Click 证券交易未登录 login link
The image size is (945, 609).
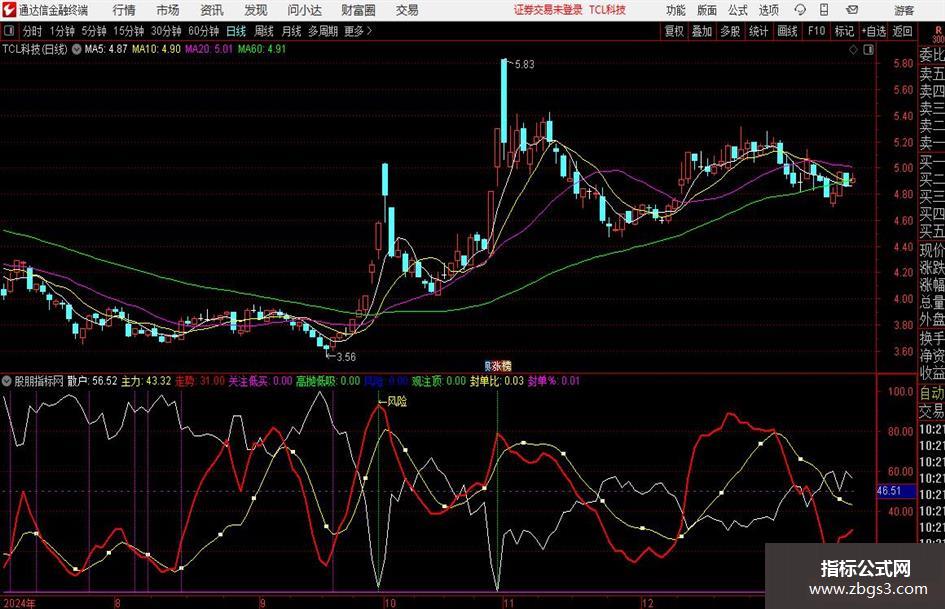coord(548,10)
